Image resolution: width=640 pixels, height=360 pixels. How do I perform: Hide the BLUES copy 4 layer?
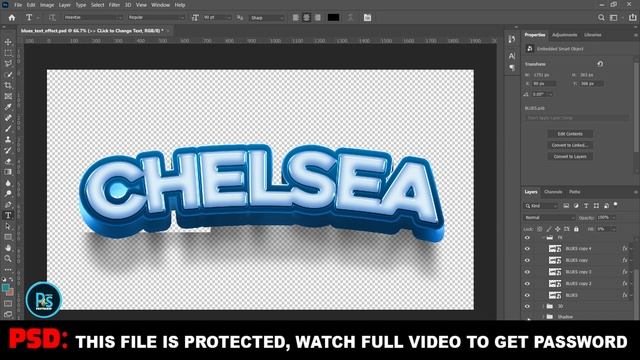pyautogui.click(x=527, y=249)
